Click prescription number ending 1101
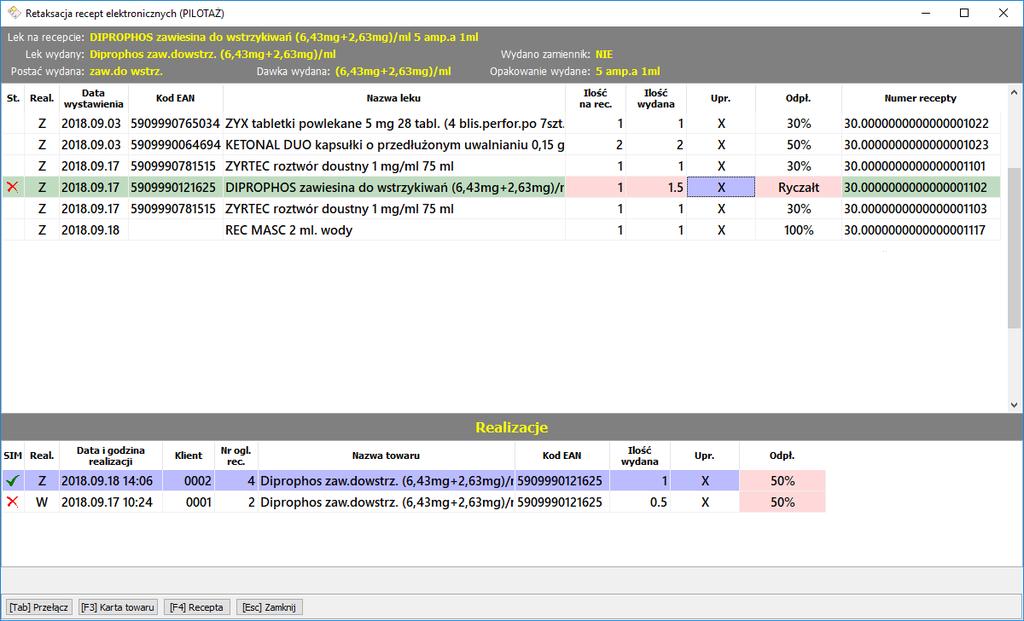The height and width of the screenshot is (621, 1024). [916, 166]
